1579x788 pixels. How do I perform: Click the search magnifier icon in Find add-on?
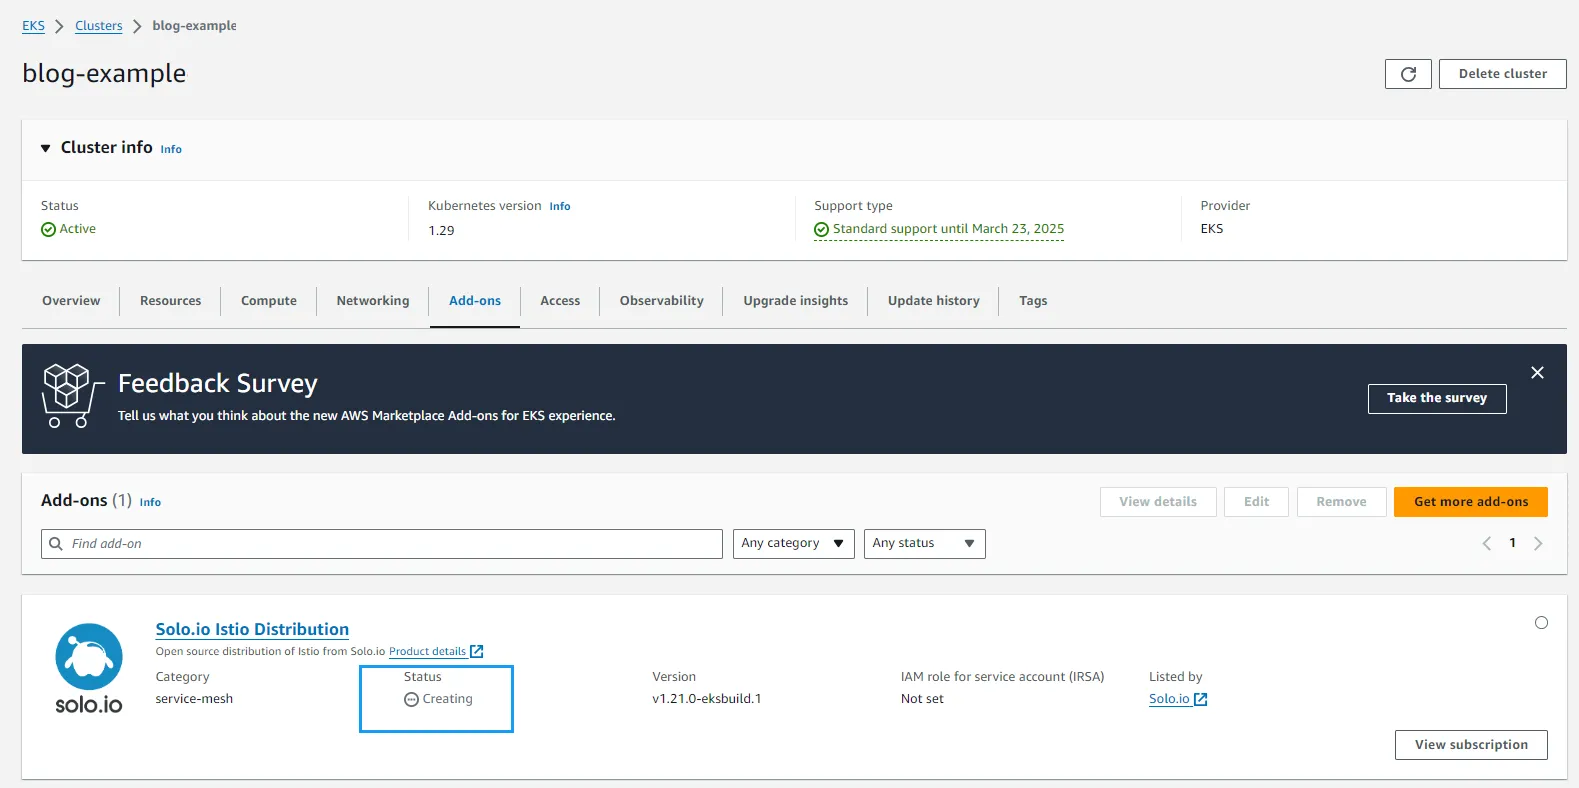56,544
